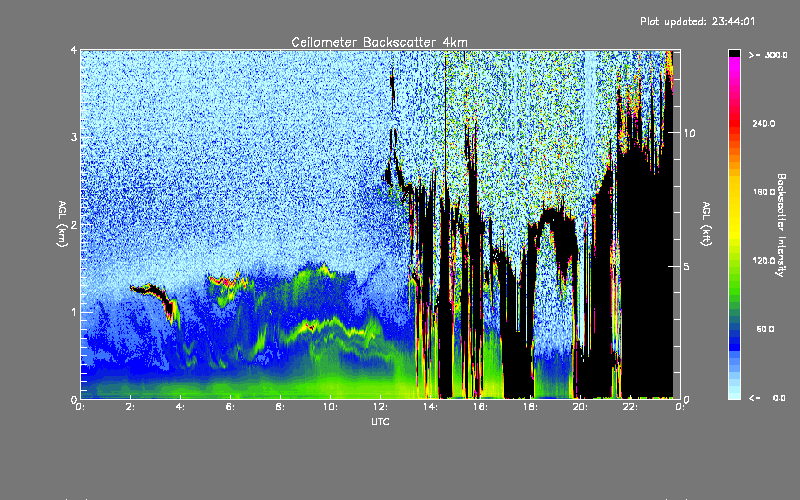This screenshot has height=500, width=800.
Task: Click the right 'AGL (kft)' axis label
Action: [x=706, y=224]
